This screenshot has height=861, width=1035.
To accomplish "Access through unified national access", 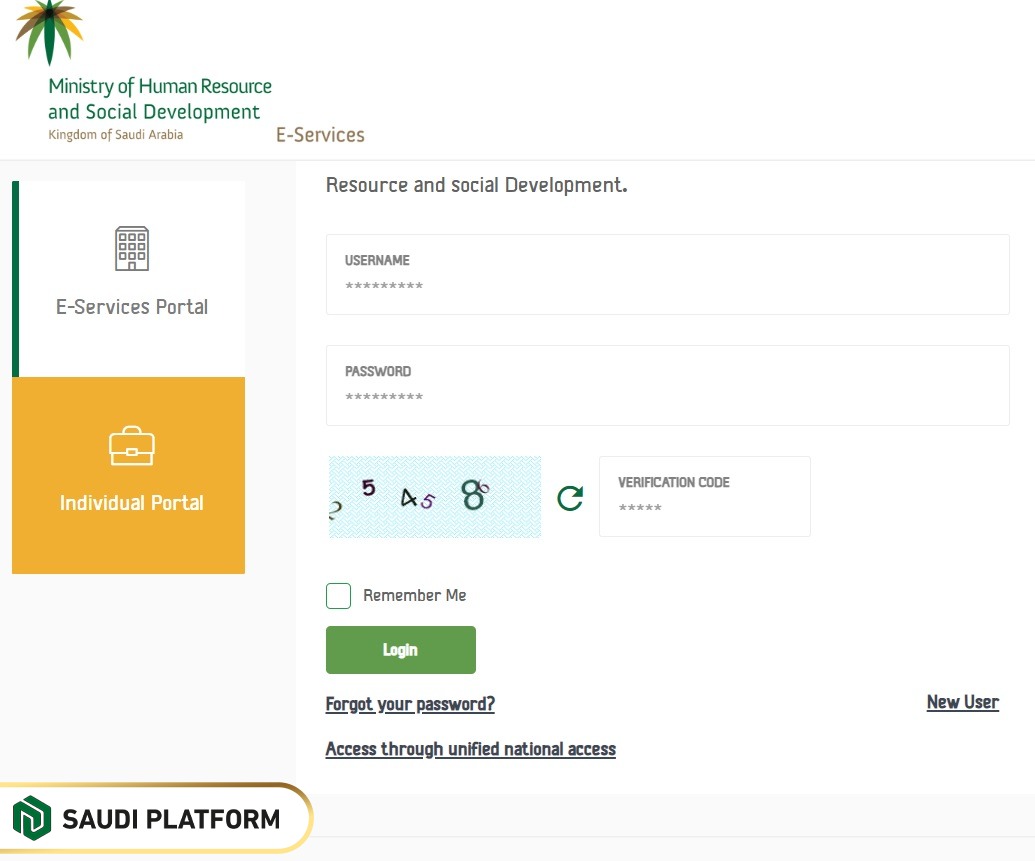I will pos(470,748).
